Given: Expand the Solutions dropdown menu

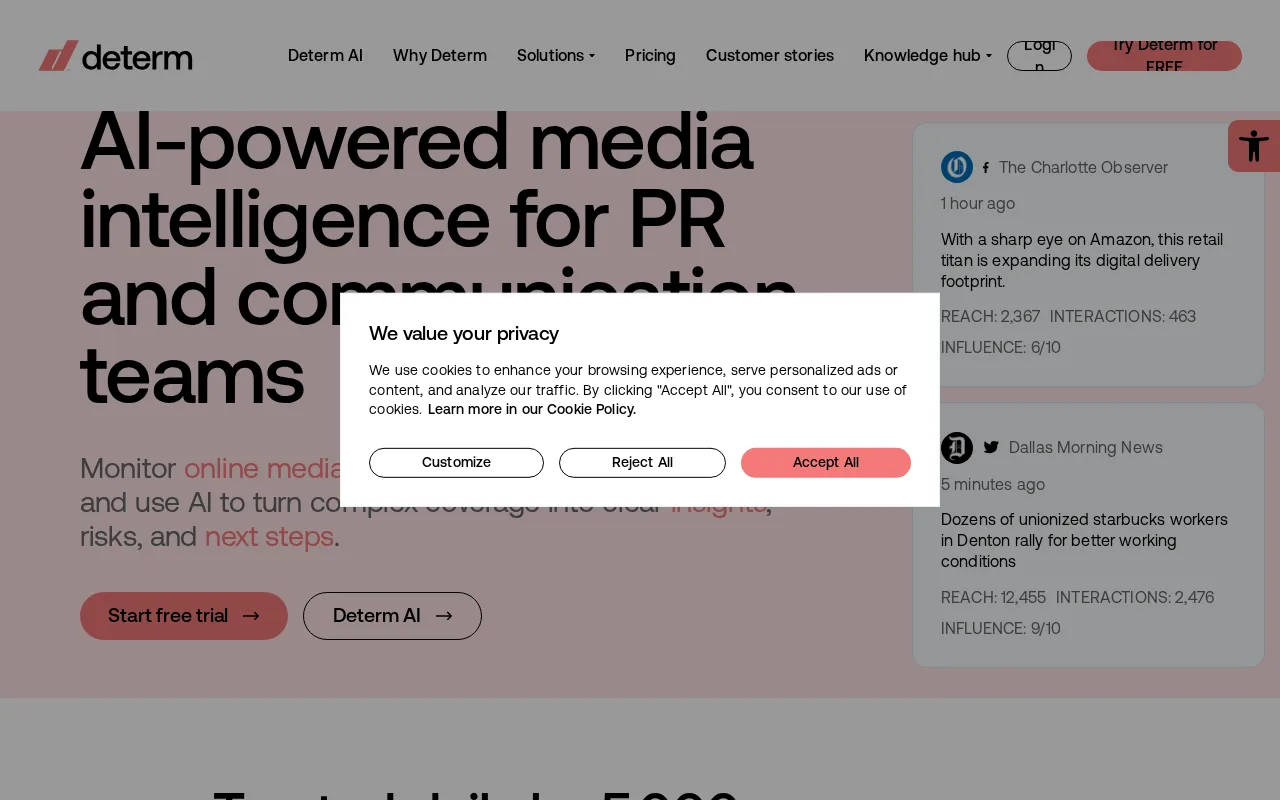Looking at the screenshot, I should pyautogui.click(x=556, y=56).
